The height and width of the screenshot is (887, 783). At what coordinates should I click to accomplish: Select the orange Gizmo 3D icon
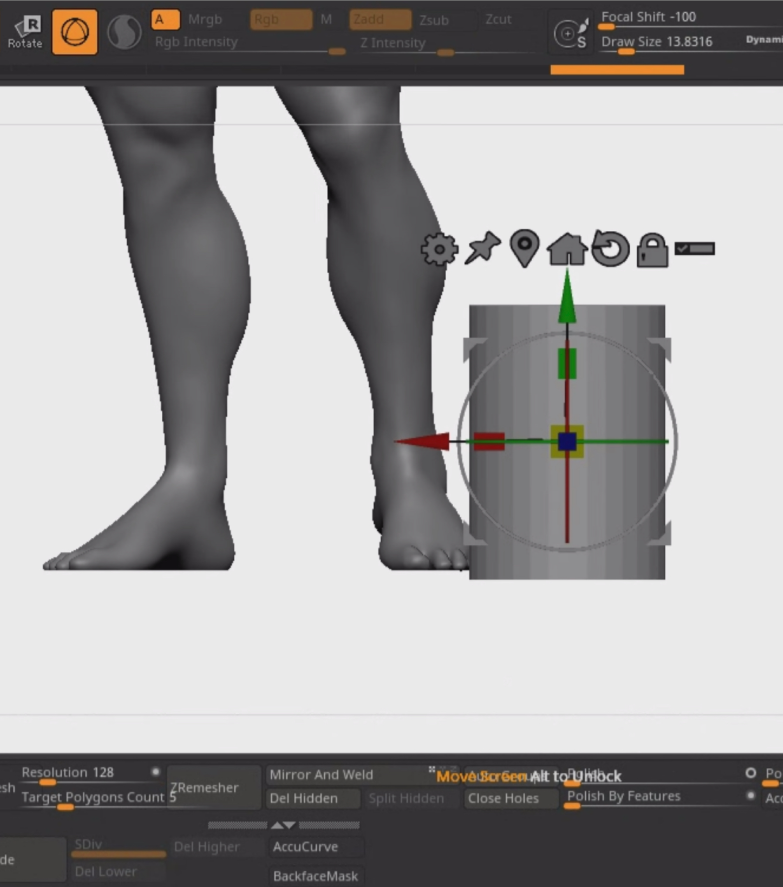[x=75, y=32]
